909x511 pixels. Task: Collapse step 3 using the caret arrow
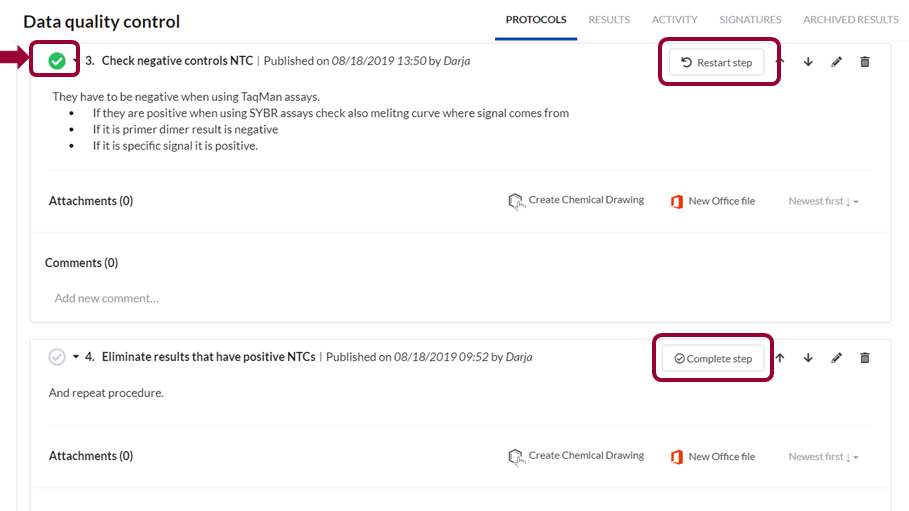tap(76, 61)
